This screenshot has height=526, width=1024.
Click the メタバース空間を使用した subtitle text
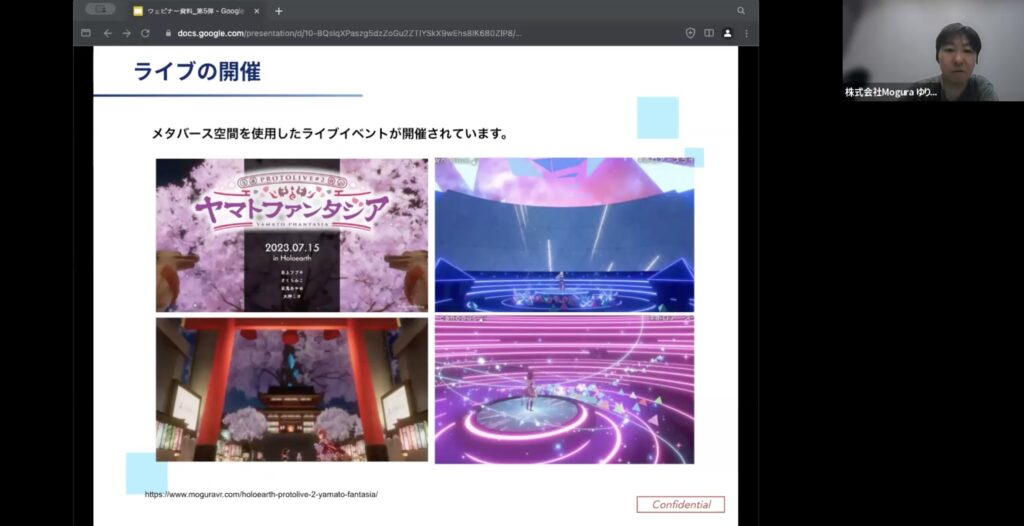(330, 134)
